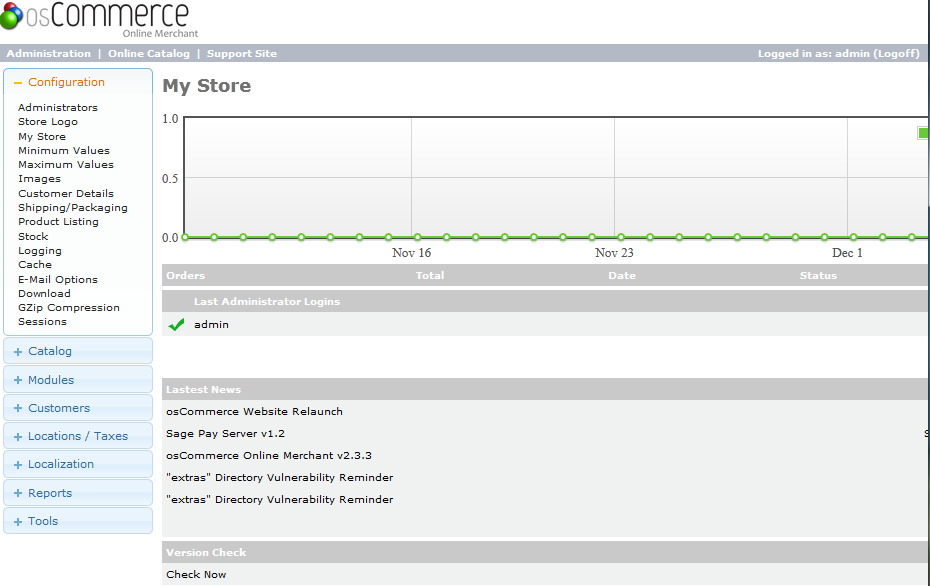Open the Support Site link
930x586 pixels.
pos(242,54)
